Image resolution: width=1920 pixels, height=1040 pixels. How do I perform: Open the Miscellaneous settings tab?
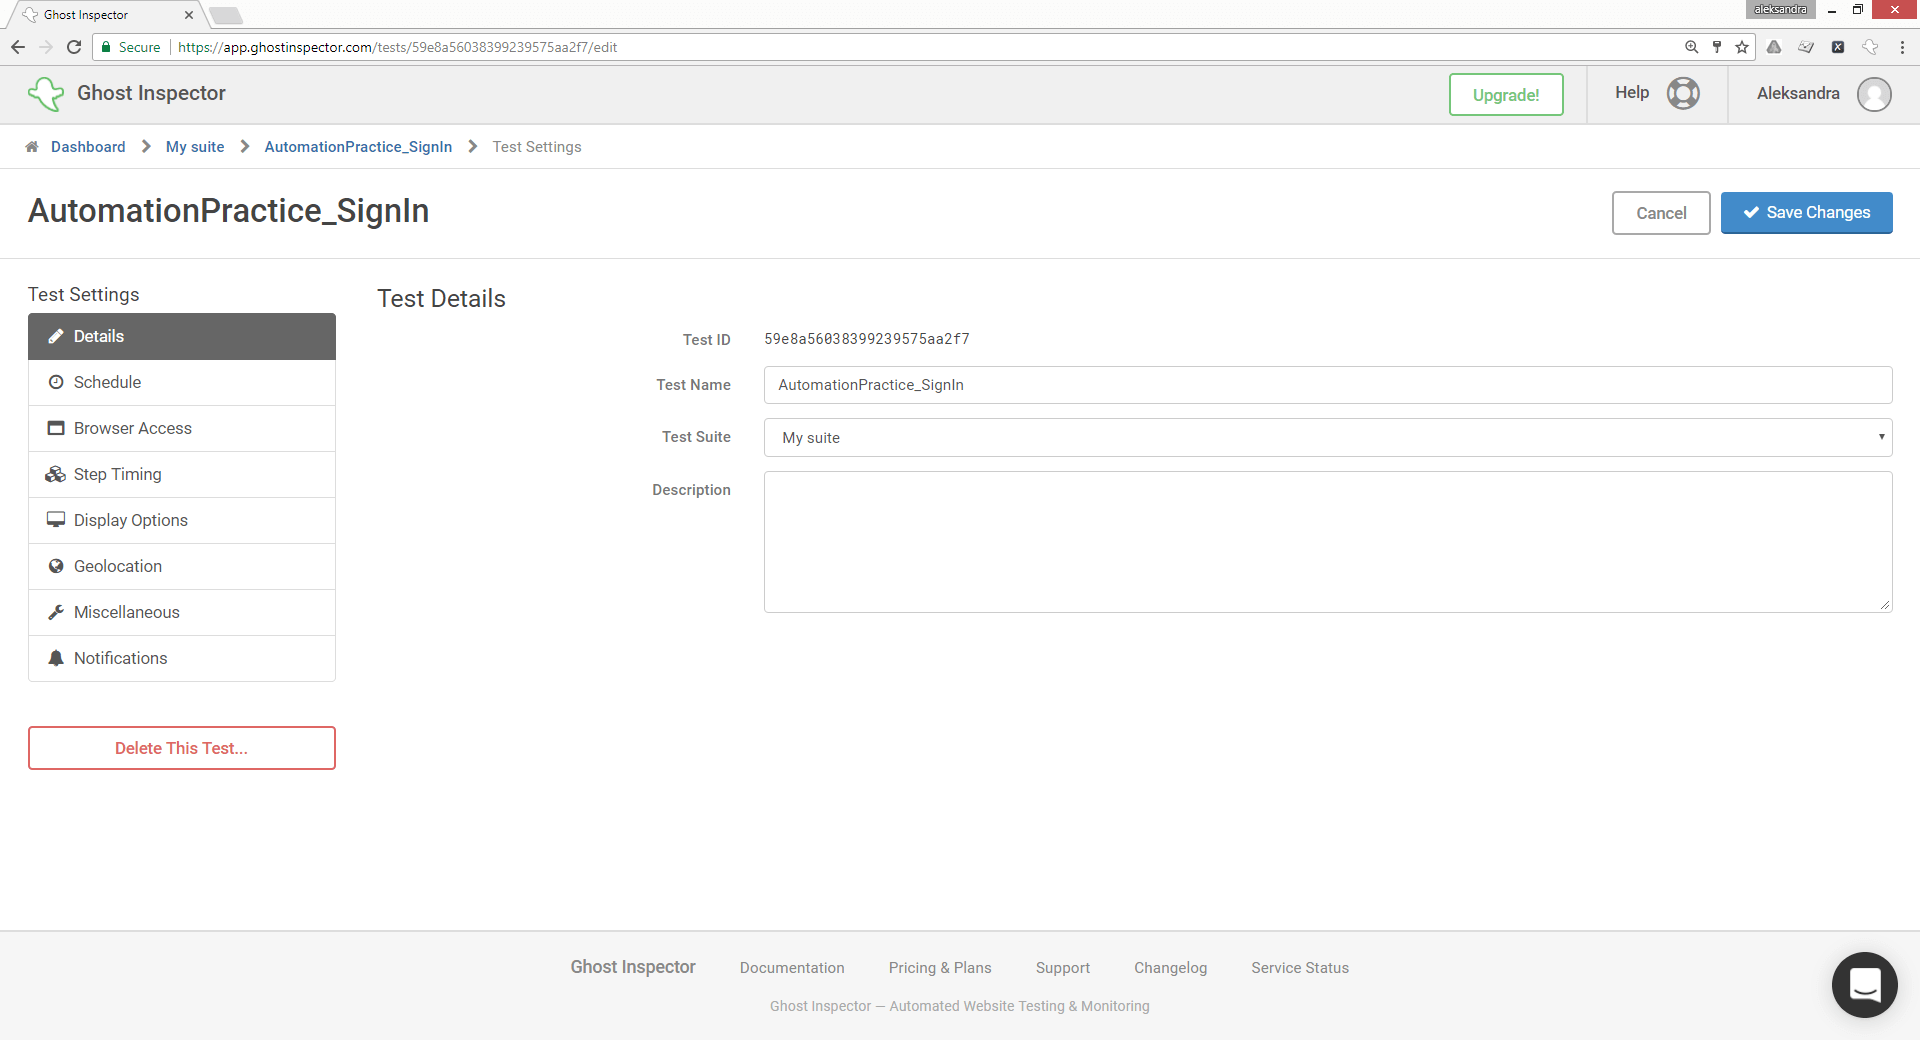182,612
